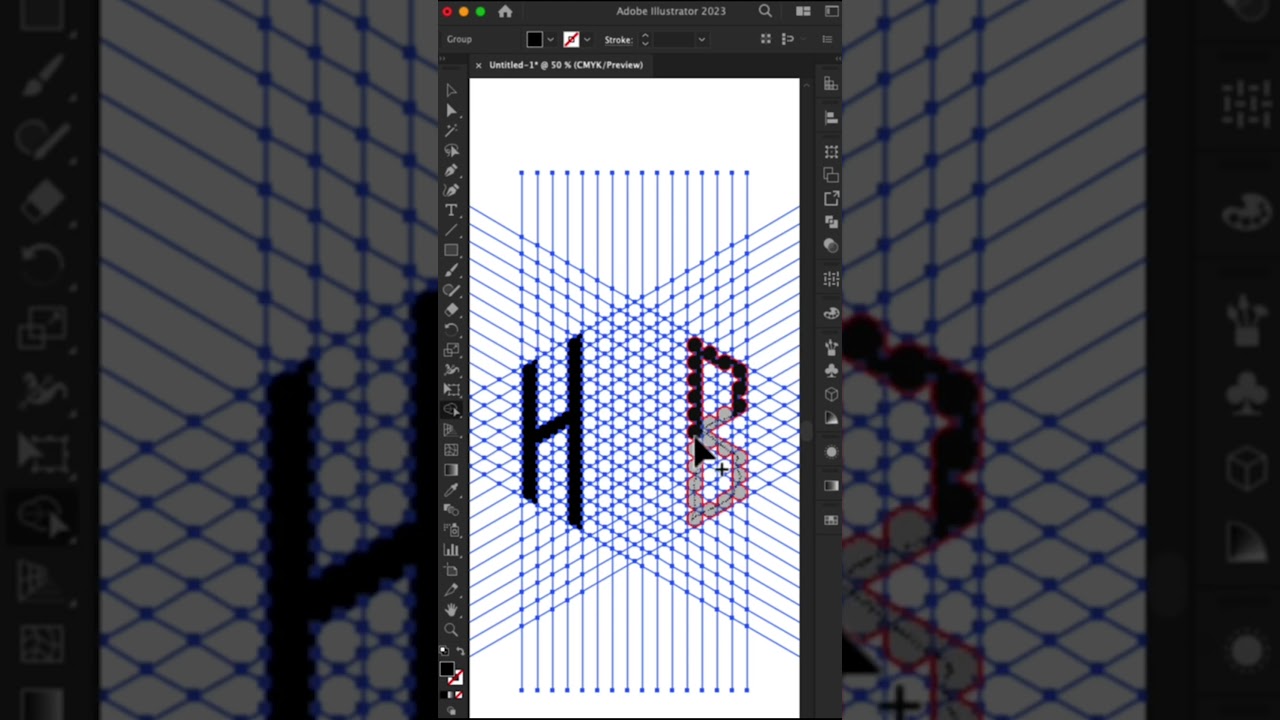
Task: Select the highlighted Live Paint Bucket tool
Action: point(451,410)
